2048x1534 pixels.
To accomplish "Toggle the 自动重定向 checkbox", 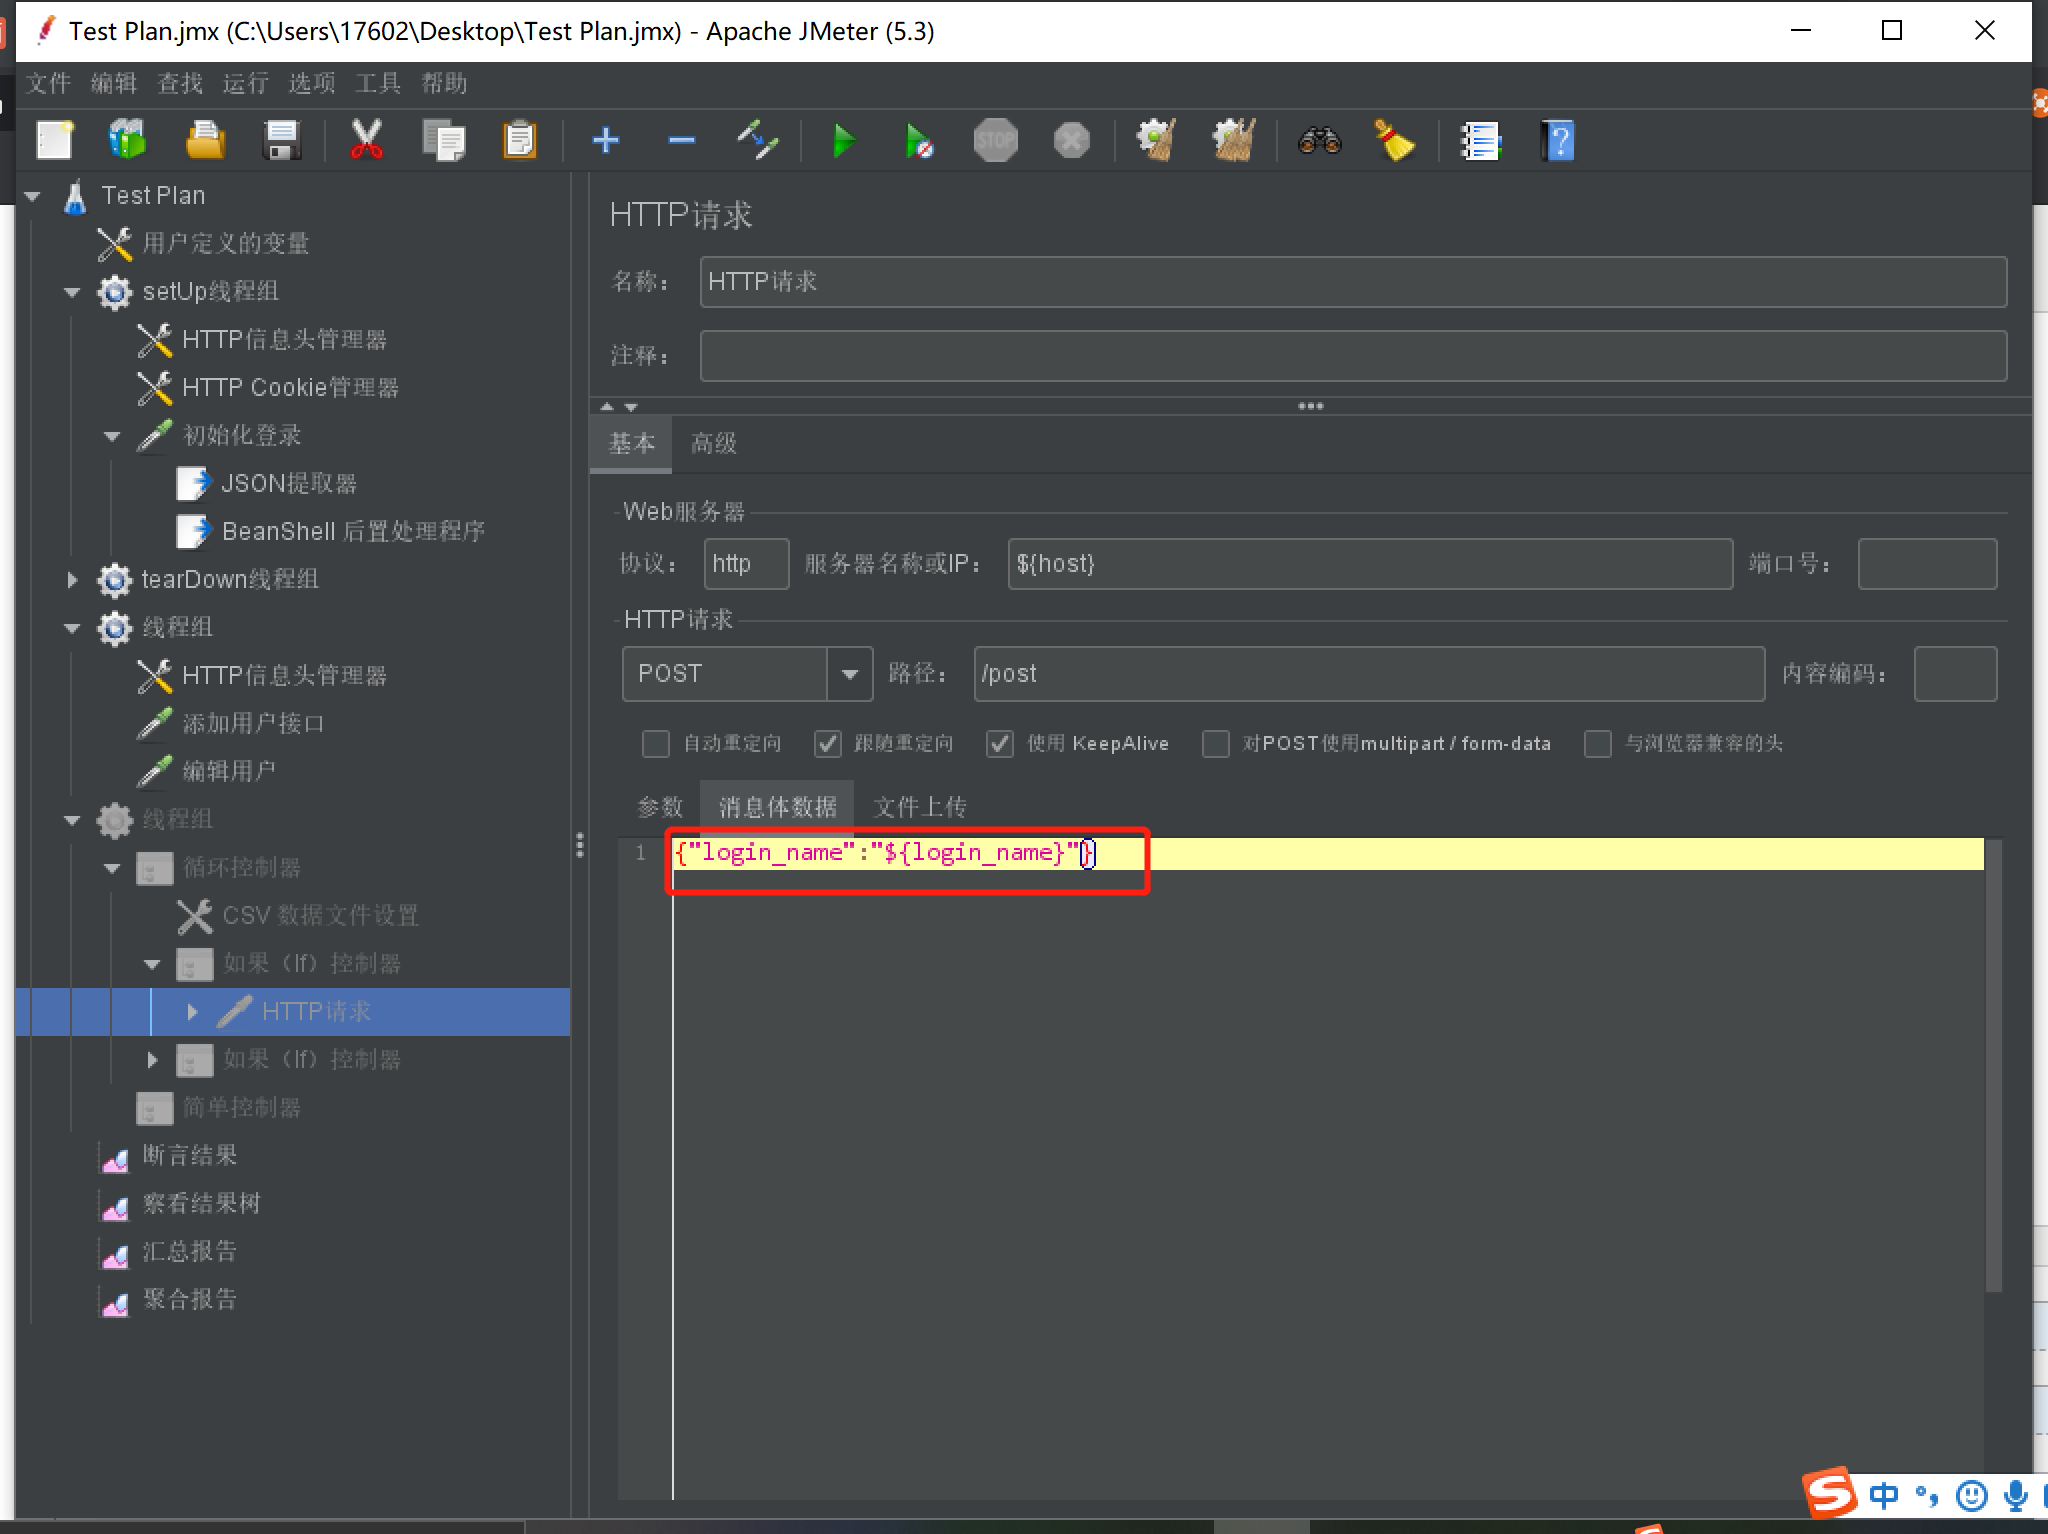I will (656, 744).
